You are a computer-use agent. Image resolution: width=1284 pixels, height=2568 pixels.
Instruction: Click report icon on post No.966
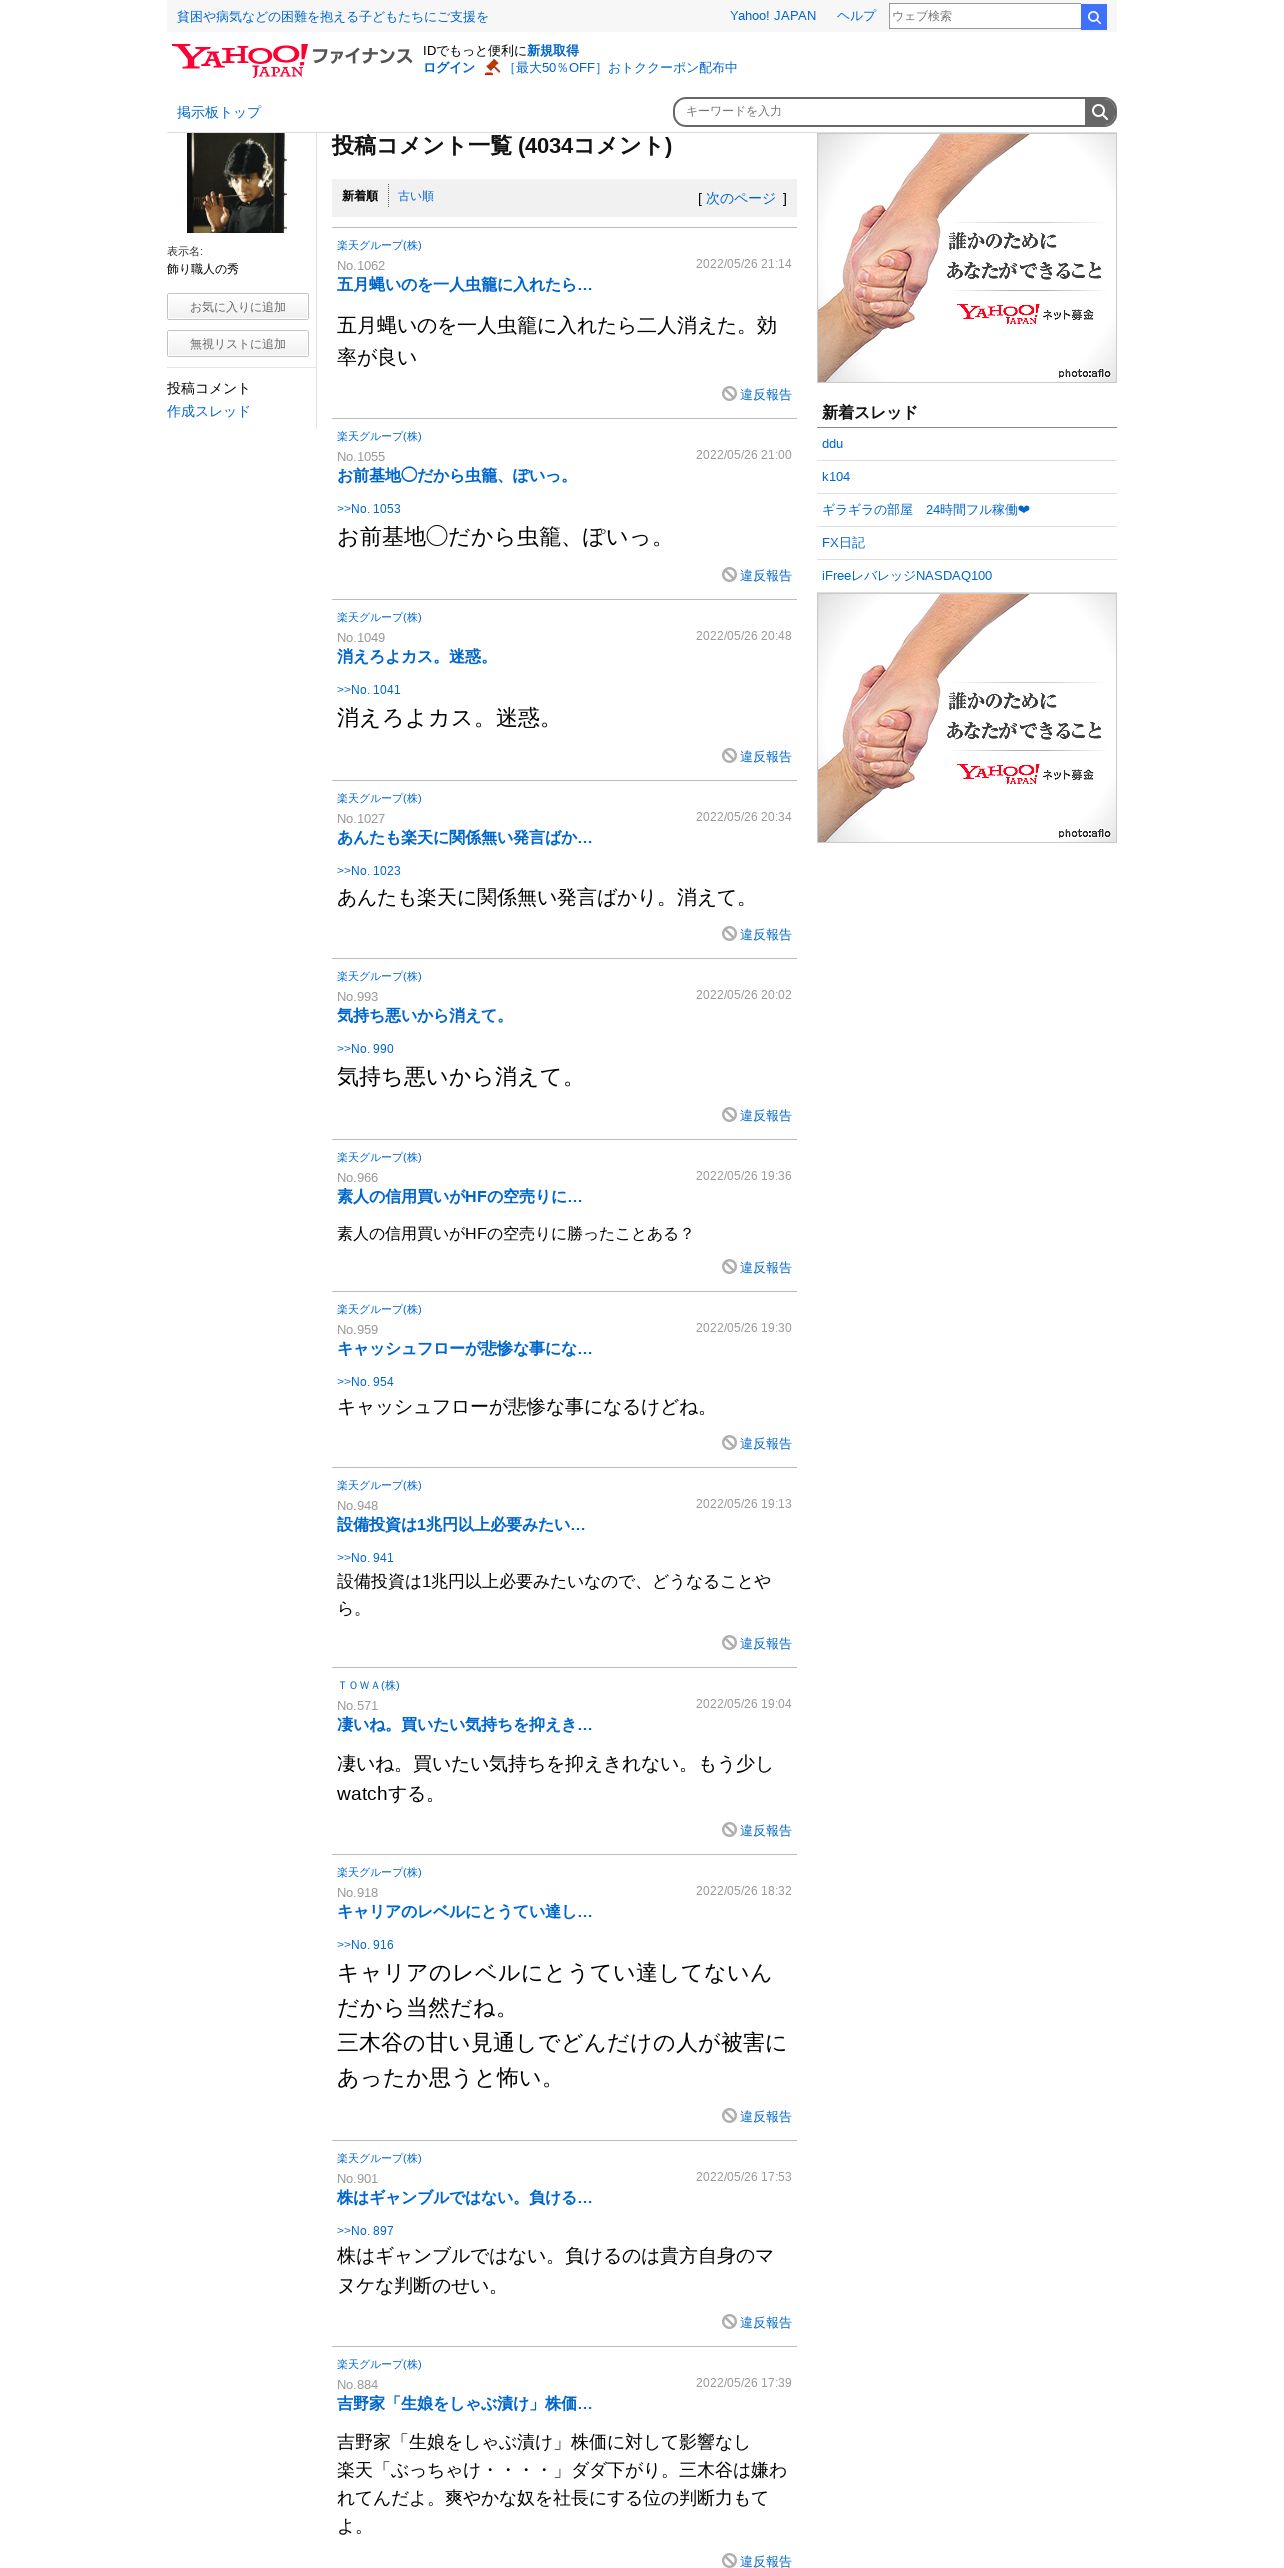pos(729,1267)
